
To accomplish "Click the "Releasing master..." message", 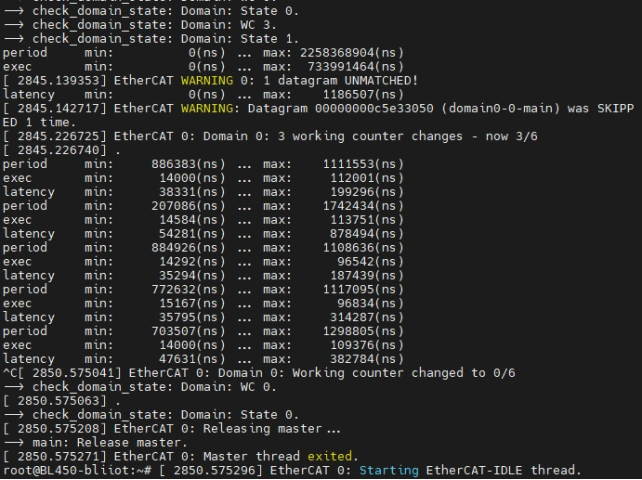I will (x=272, y=428).
